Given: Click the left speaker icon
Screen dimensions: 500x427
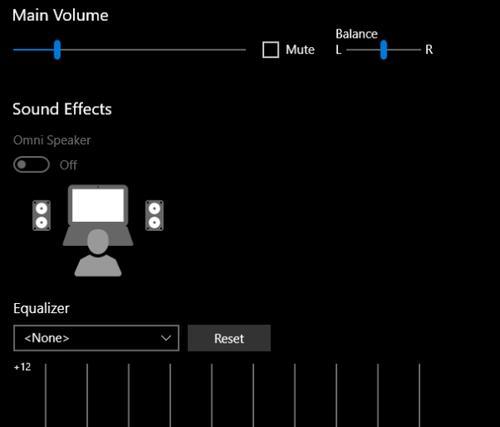Looking at the screenshot, I should point(41,215).
